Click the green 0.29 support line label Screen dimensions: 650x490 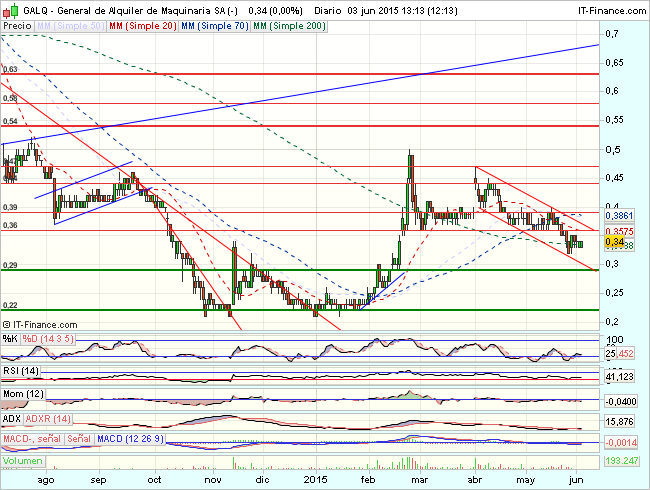(11, 265)
